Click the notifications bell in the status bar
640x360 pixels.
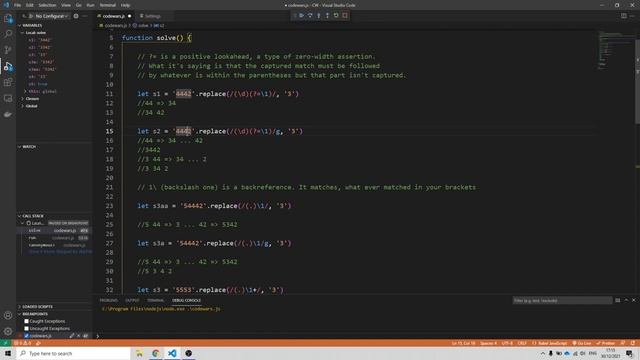pyautogui.click(x=633, y=343)
